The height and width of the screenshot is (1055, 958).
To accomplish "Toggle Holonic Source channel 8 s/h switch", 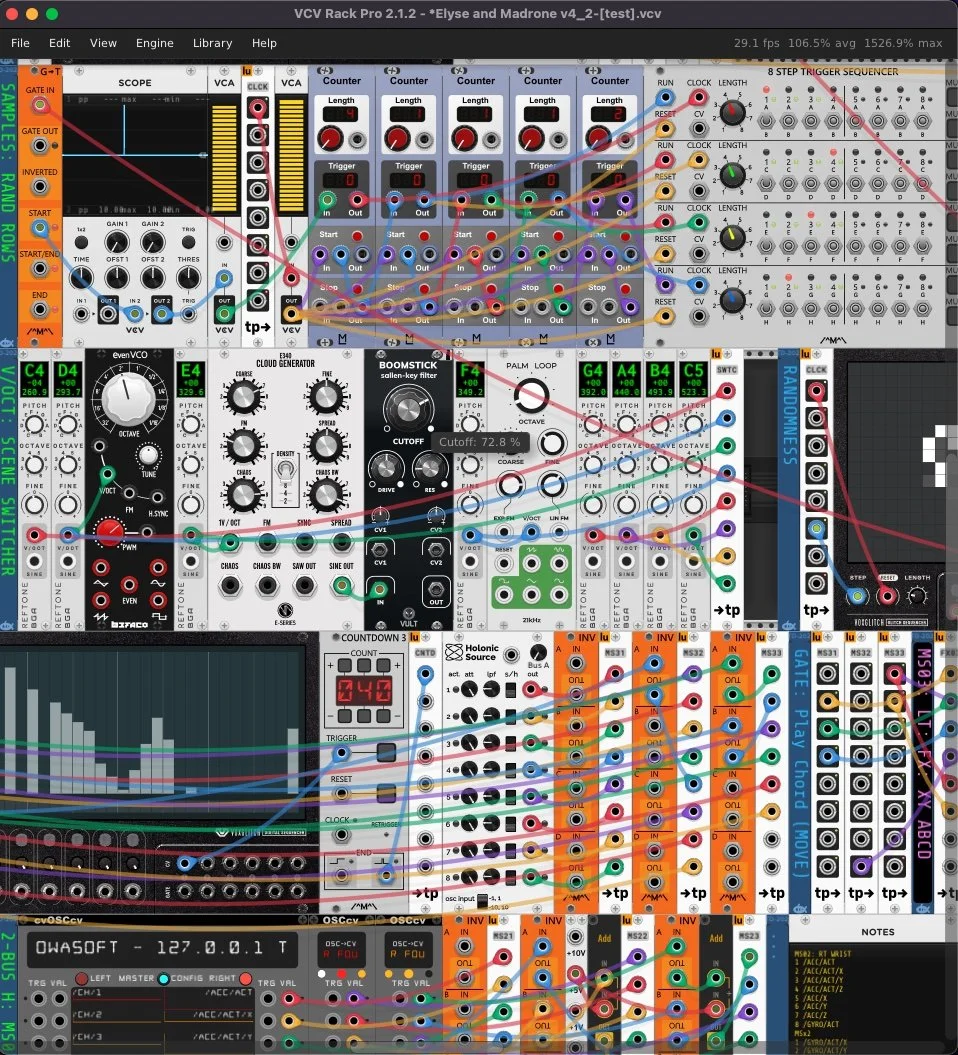I will (511, 876).
